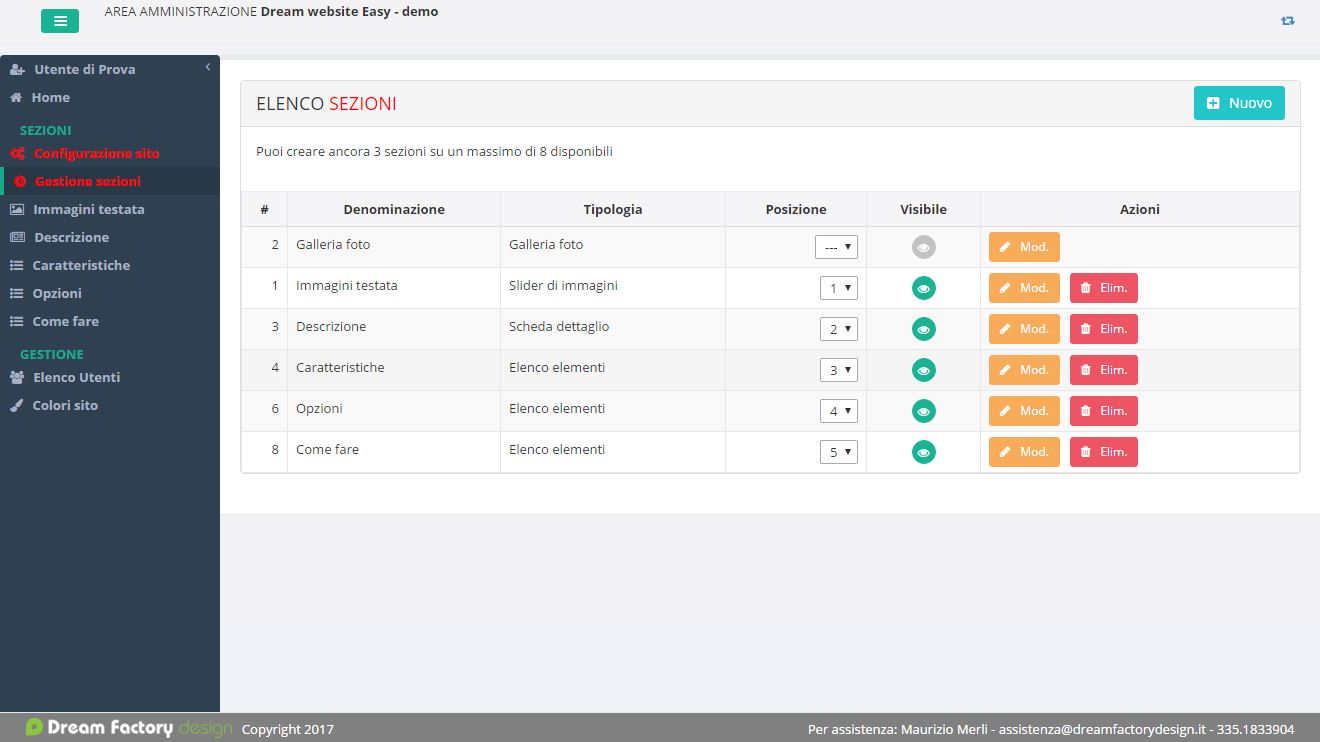1320x742 pixels.
Task: Open position dropdown for Come fare
Action: [839, 452]
